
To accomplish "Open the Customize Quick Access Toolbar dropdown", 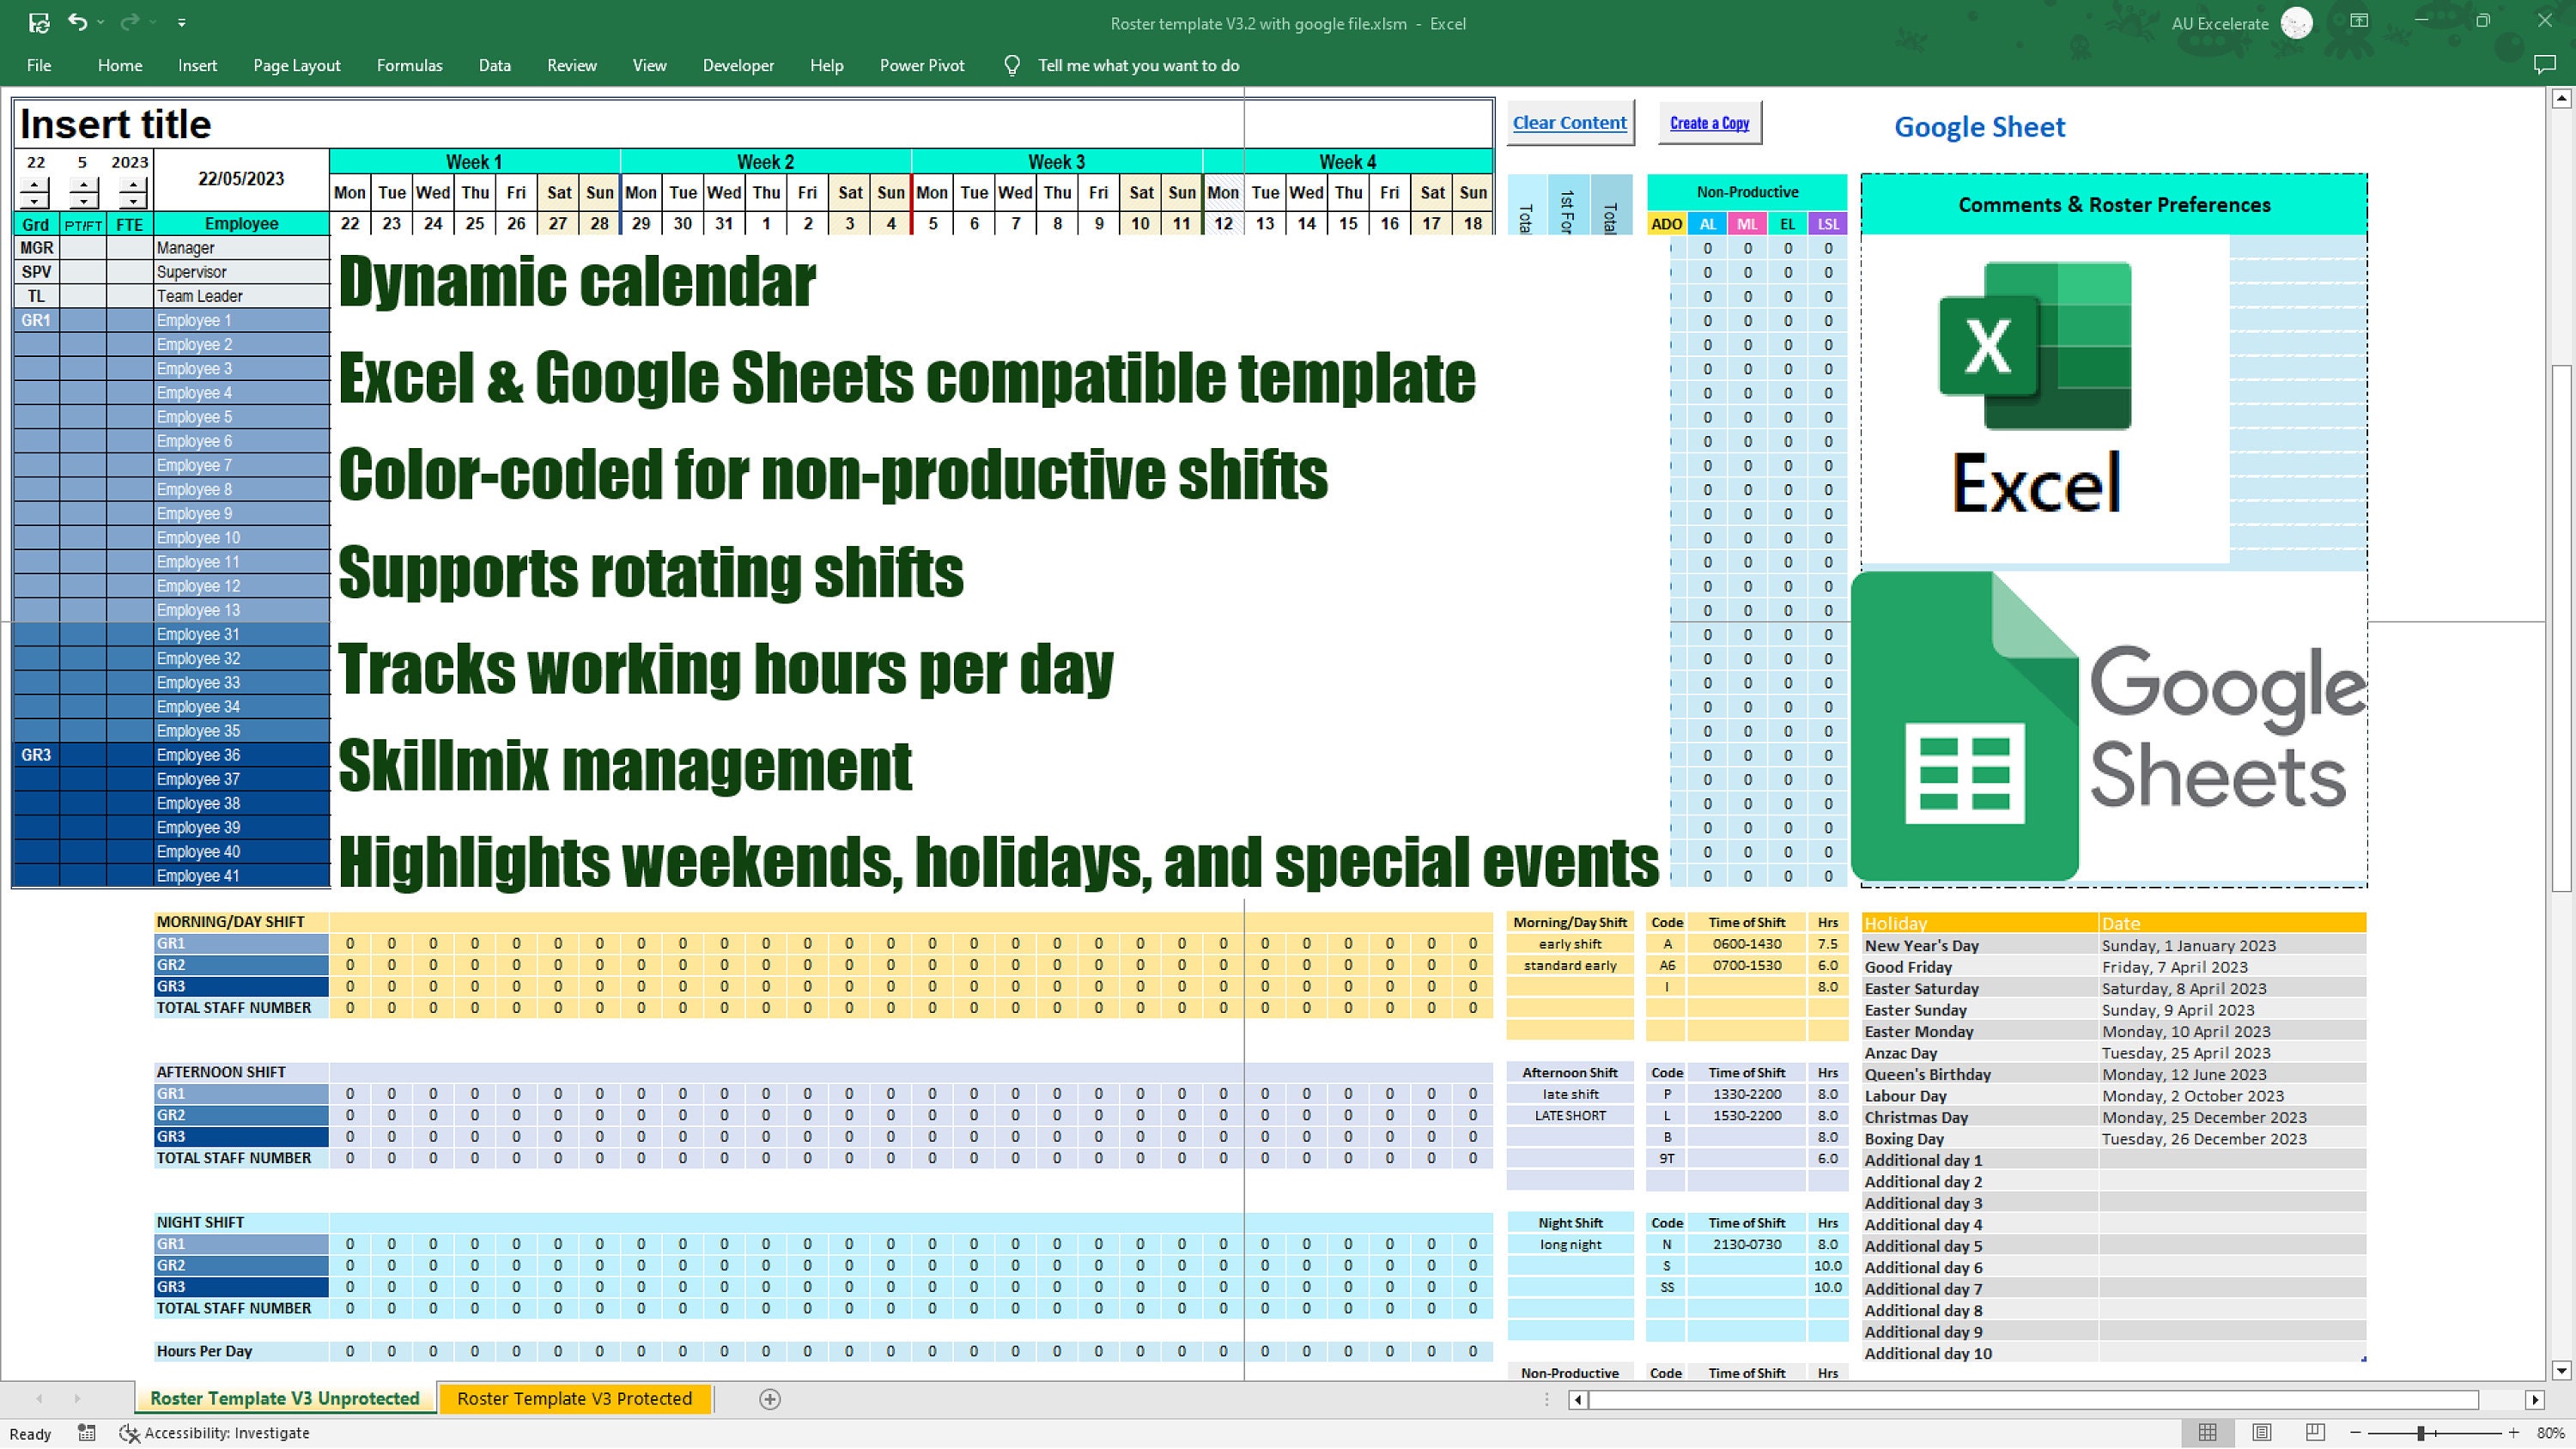I will click(181, 22).
